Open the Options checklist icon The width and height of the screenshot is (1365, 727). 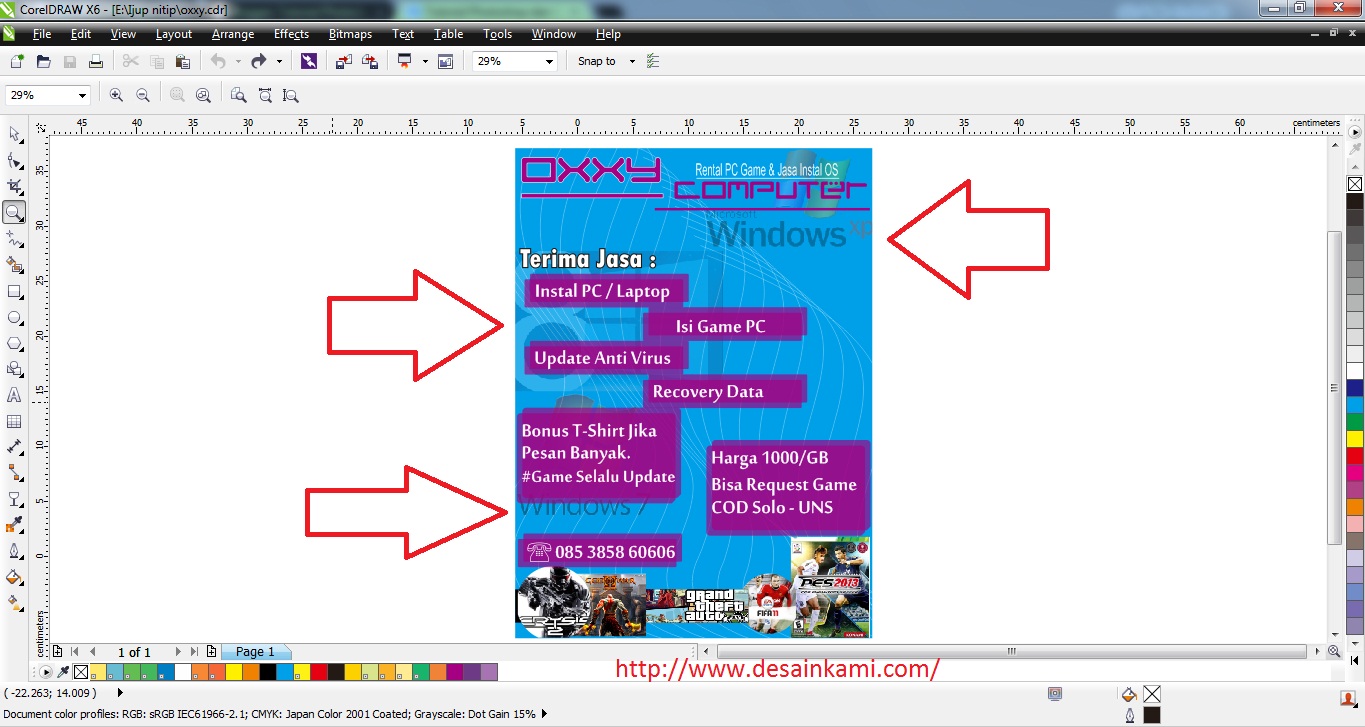click(653, 61)
